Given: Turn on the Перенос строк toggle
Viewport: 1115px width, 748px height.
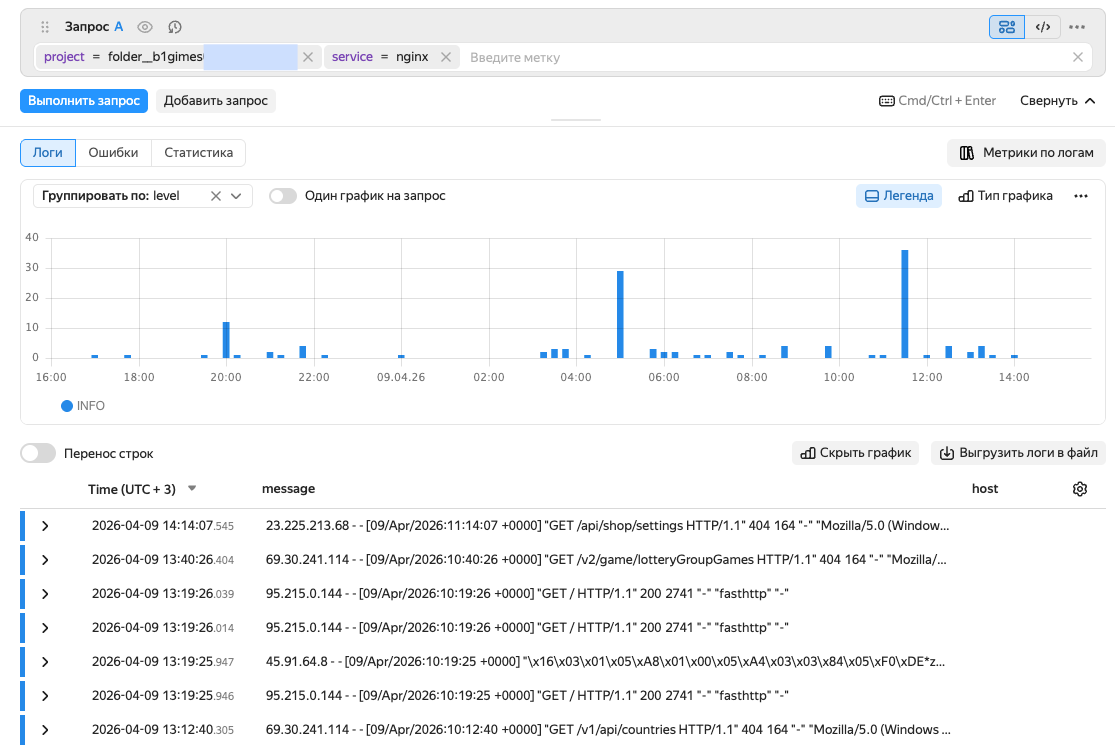Looking at the screenshot, I should (x=38, y=453).
